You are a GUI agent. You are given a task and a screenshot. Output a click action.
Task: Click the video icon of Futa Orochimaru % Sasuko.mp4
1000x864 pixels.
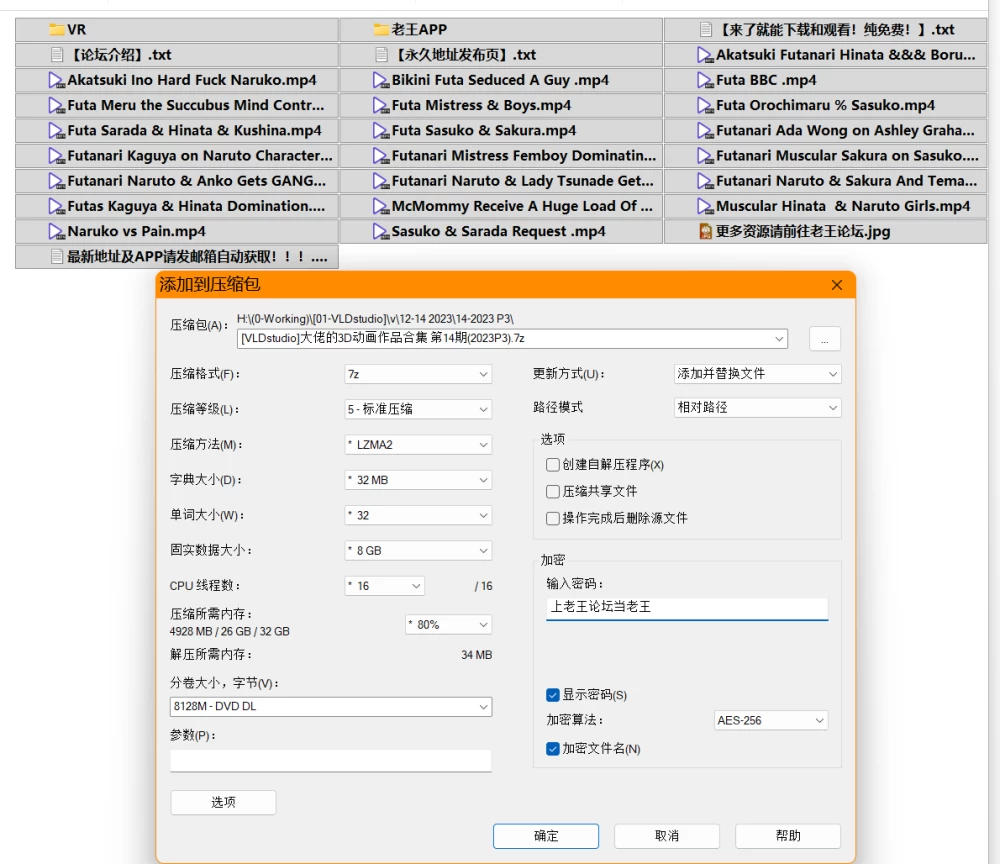coord(705,105)
